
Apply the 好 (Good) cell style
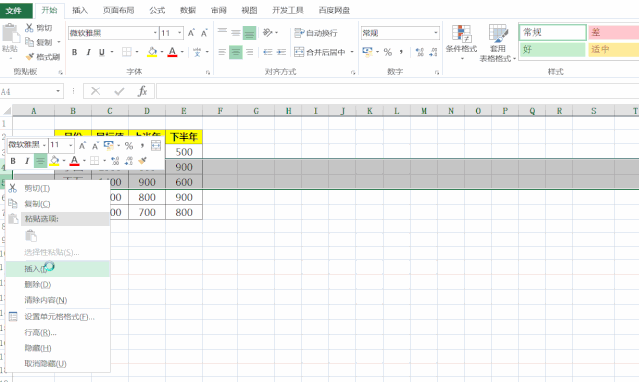click(552, 50)
